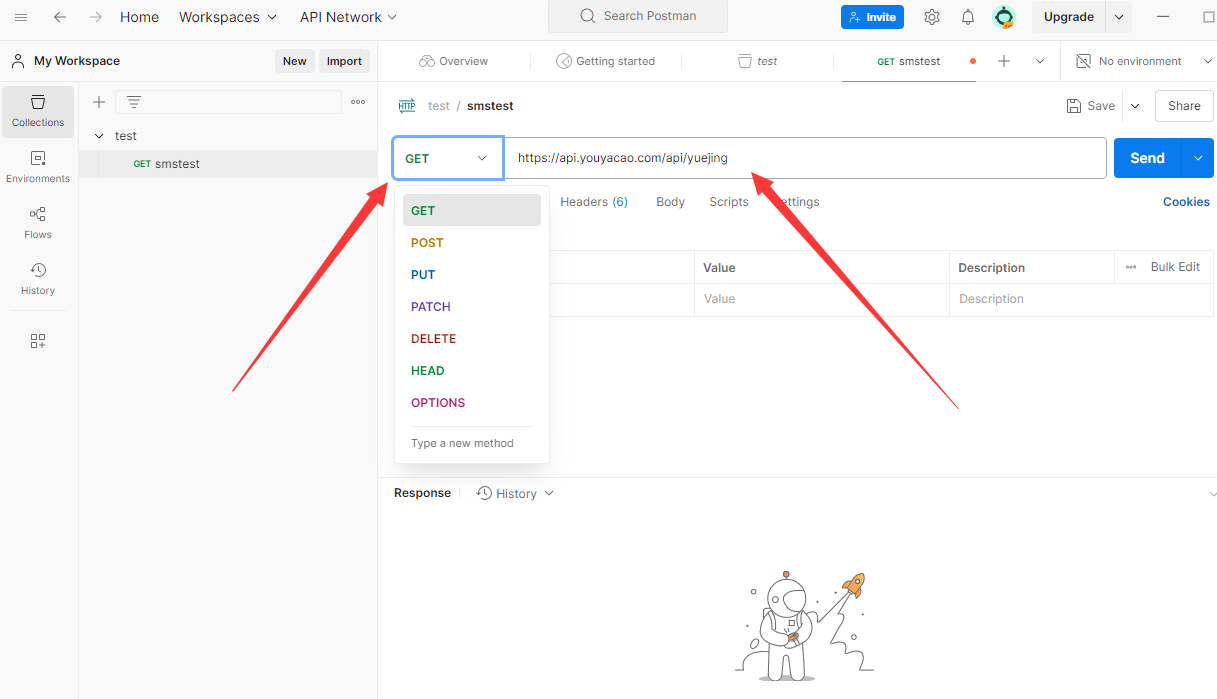This screenshot has height=699, width=1217.
Task: Open the Scripts tab
Action: [x=729, y=202]
